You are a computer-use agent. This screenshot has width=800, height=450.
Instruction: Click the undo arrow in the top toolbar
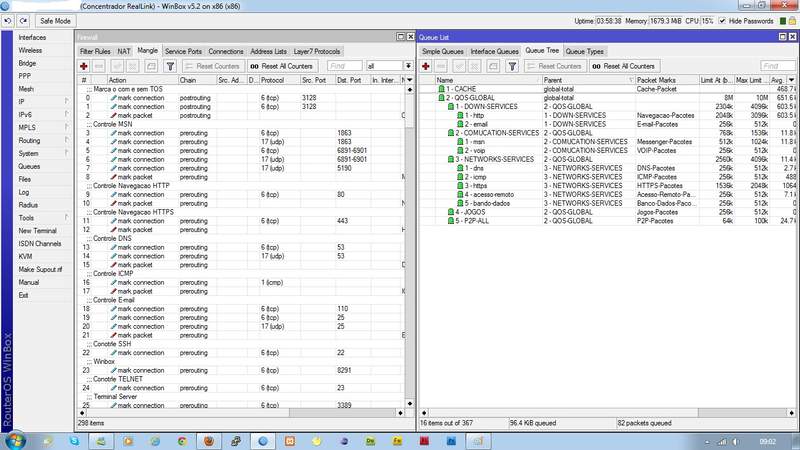pyautogui.click(x=8, y=21)
